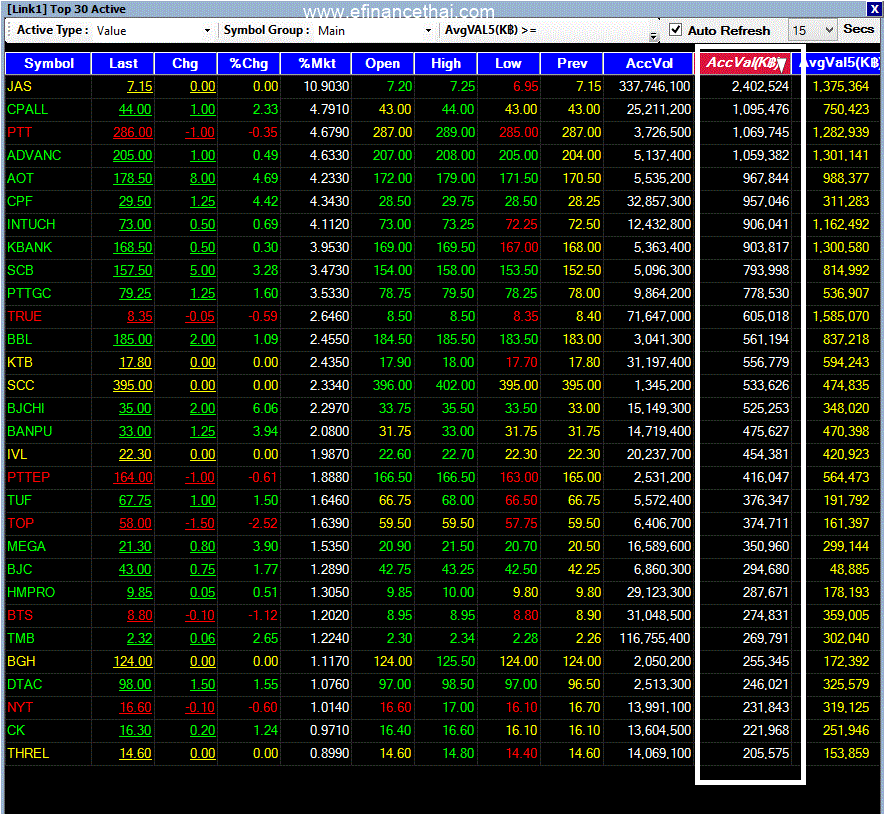Click KBANK last price 168.50
Screen dimensions: 885x814
133,247
